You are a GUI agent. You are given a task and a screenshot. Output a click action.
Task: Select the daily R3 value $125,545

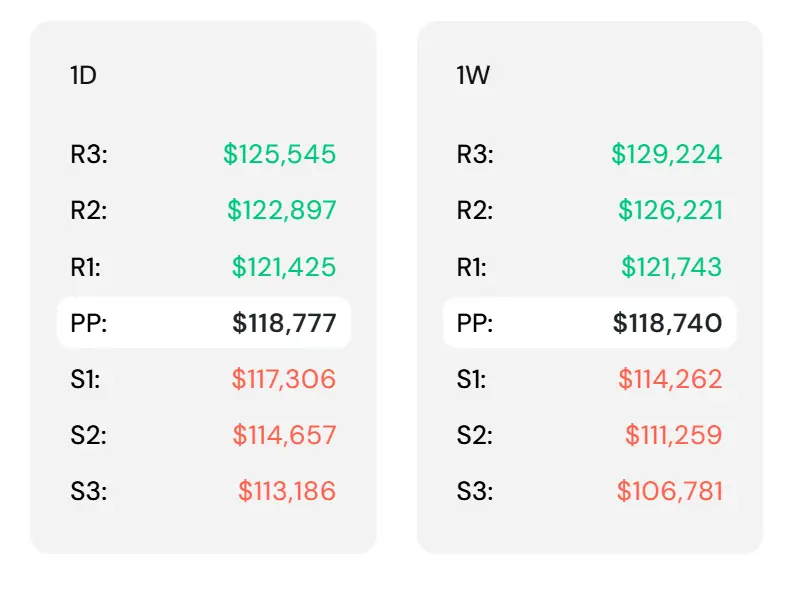click(279, 154)
